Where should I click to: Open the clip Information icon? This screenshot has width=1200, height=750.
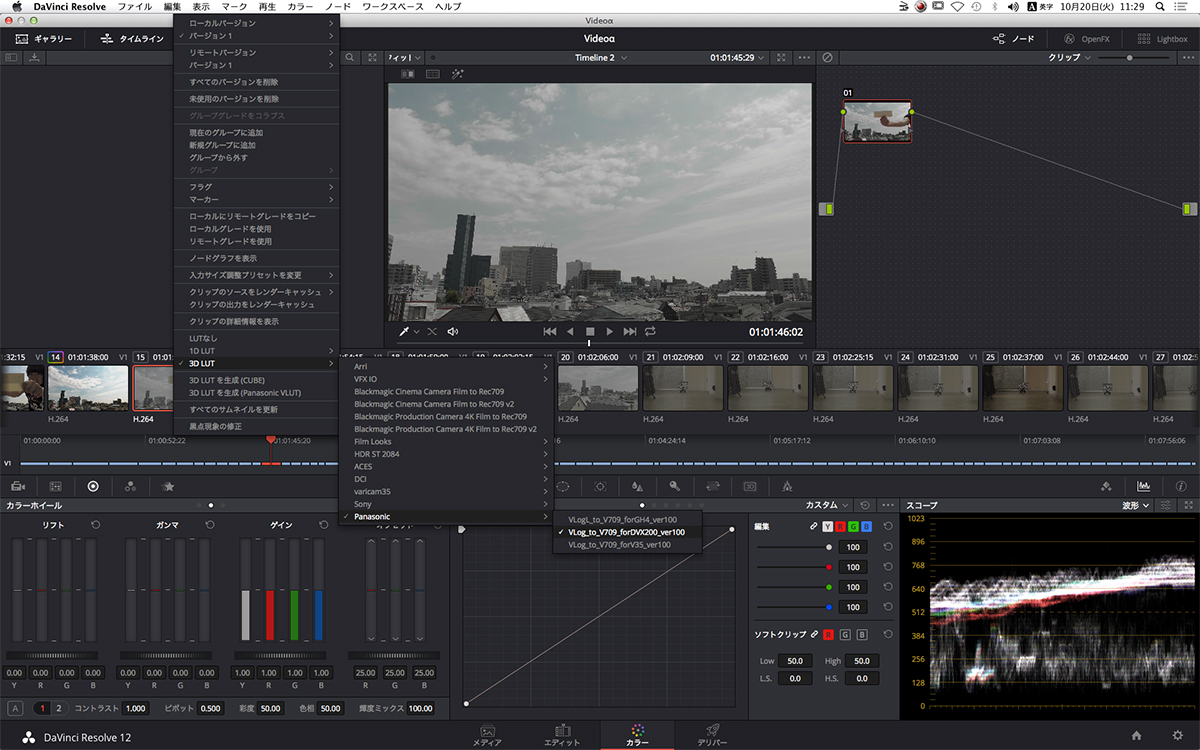(1181, 486)
